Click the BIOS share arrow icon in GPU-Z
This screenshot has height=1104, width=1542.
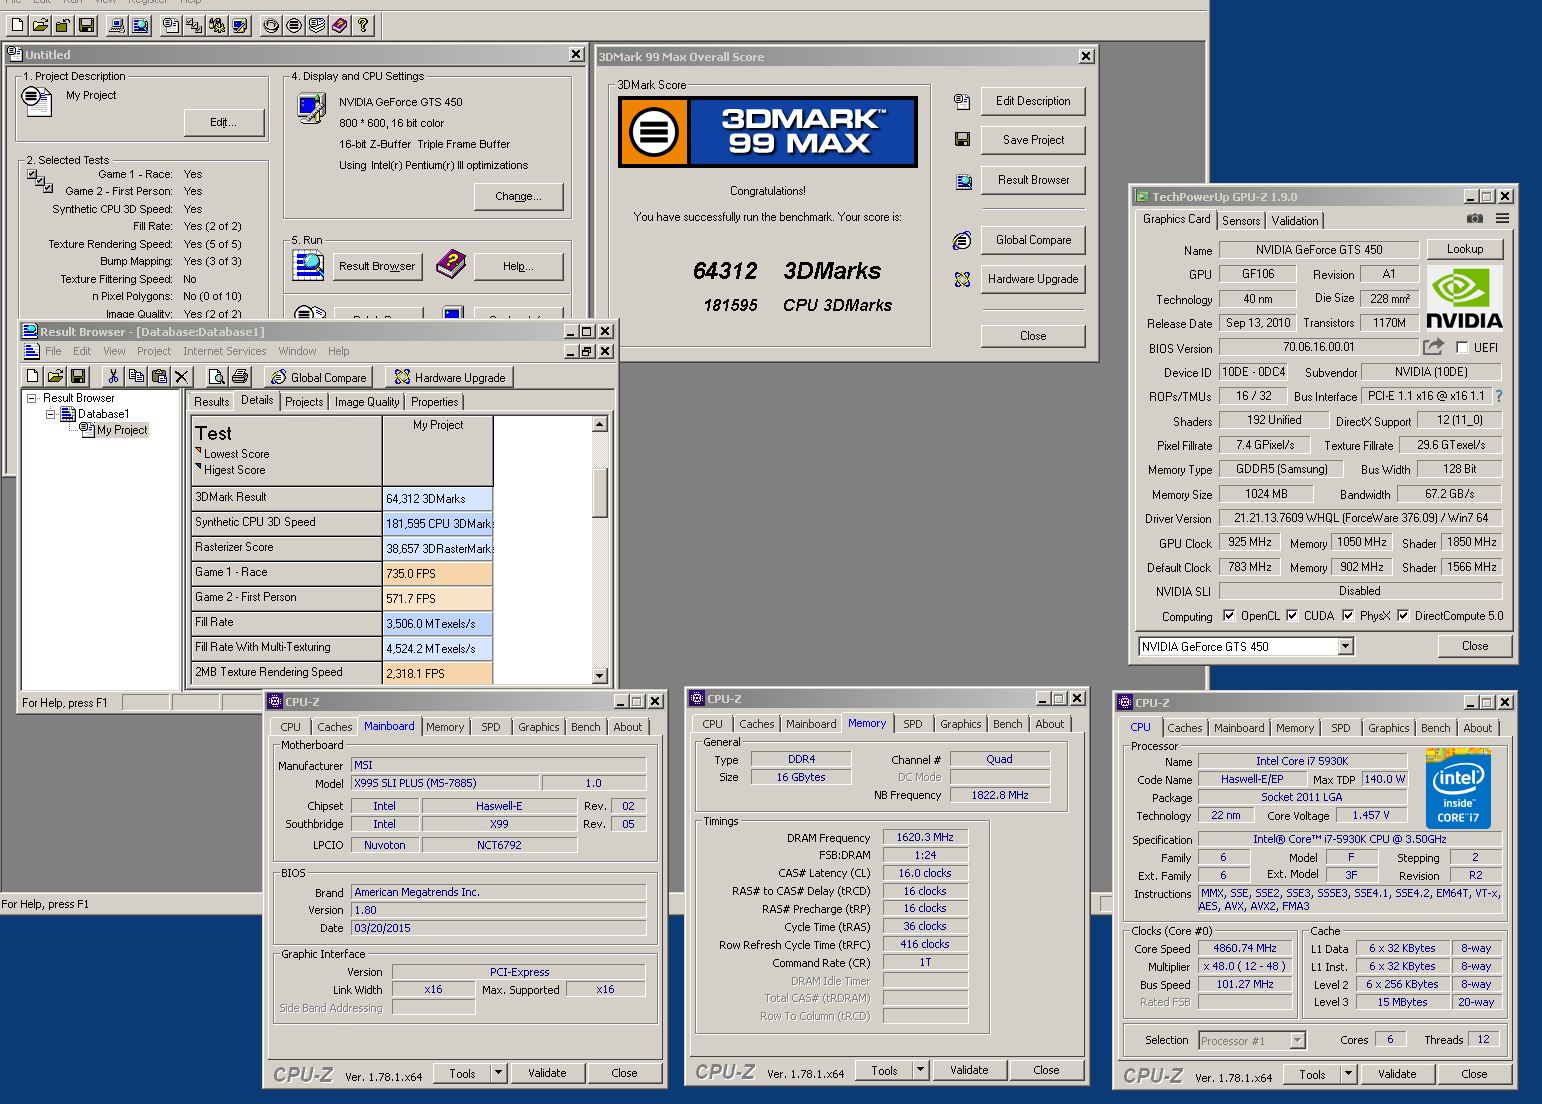tap(1433, 346)
